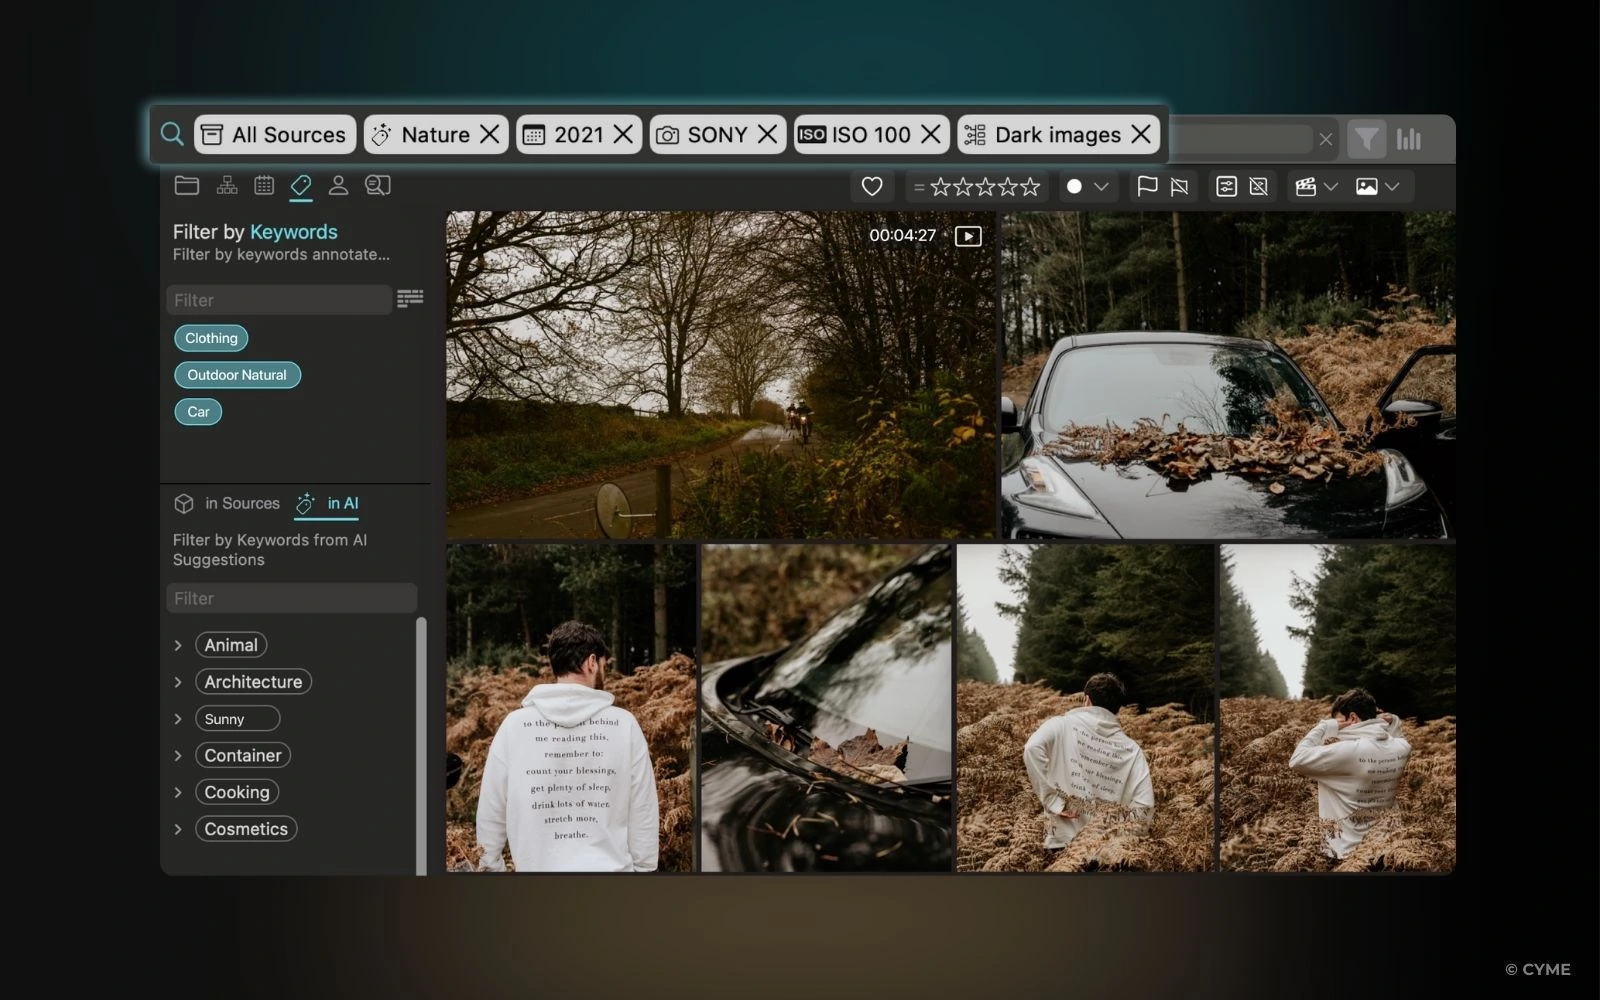Select the keywords tag tab
1600x1000 pixels.
click(301, 185)
